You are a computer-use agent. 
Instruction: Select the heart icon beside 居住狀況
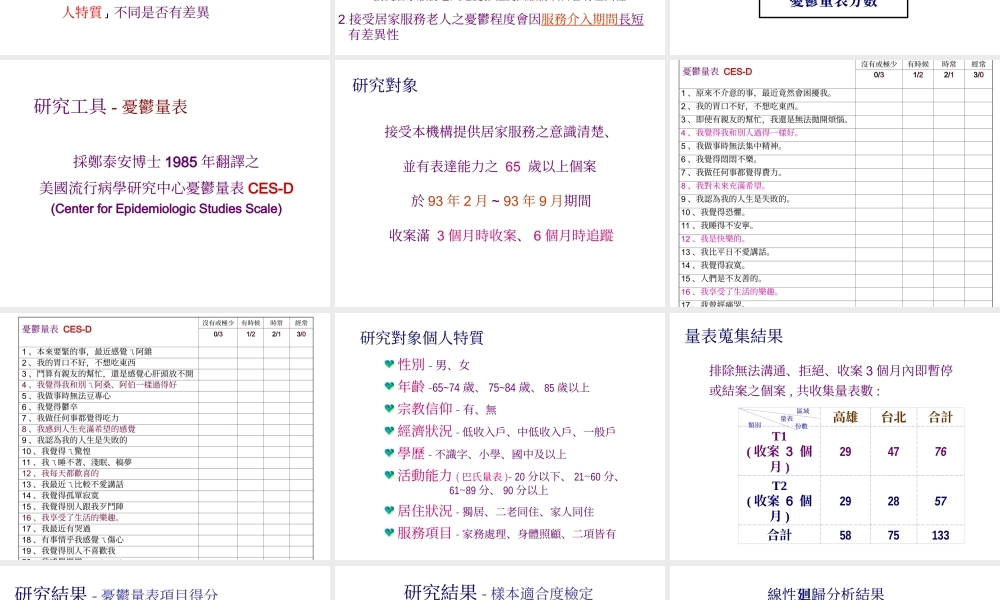point(389,510)
